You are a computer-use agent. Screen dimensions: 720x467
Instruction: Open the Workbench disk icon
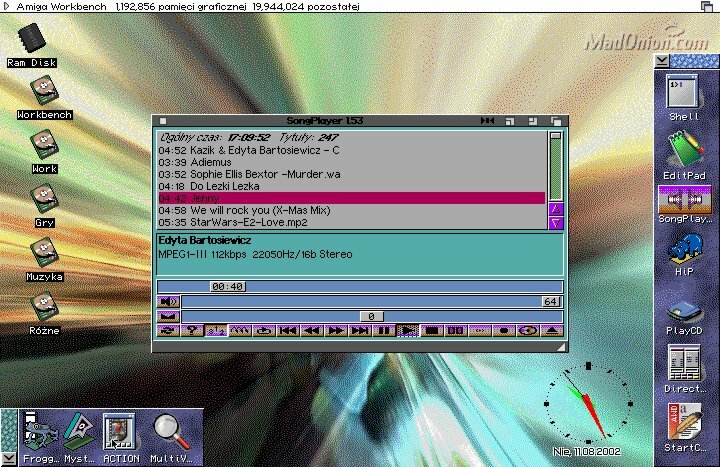pyautogui.click(x=44, y=97)
